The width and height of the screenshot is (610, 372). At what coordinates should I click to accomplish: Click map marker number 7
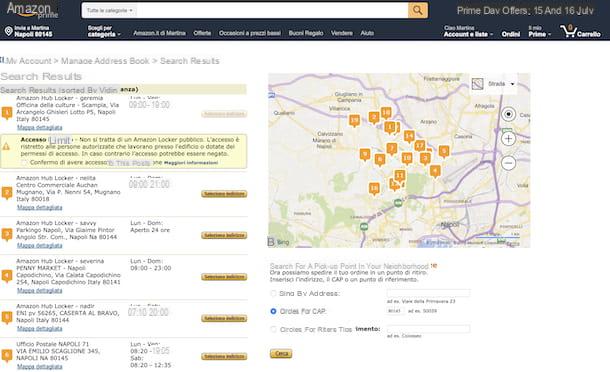click(x=392, y=149)
